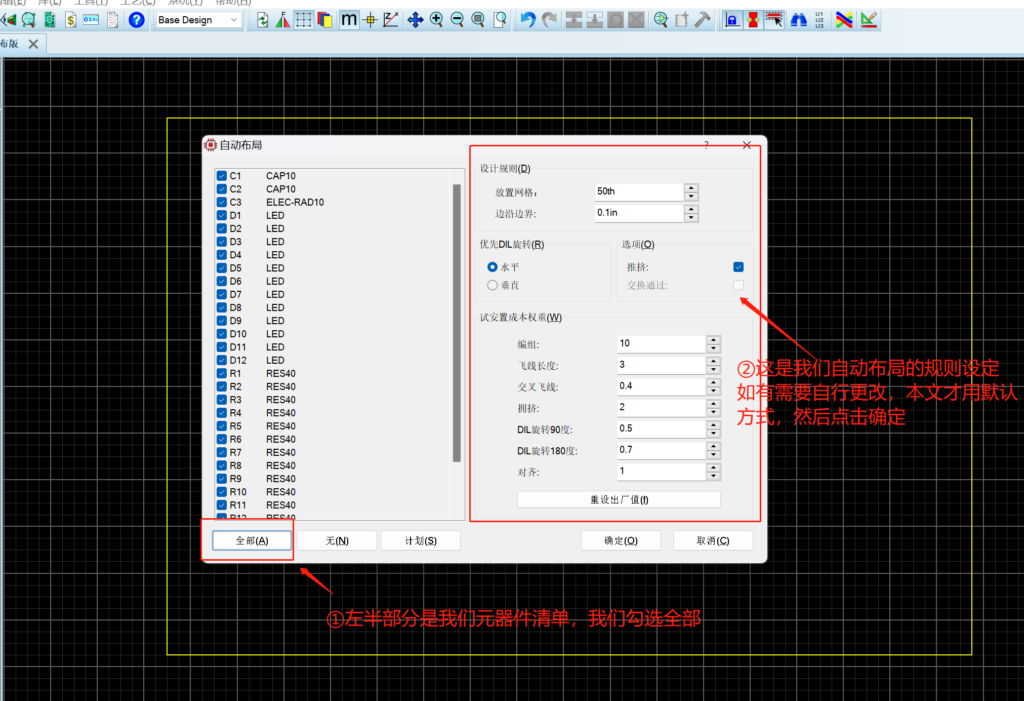Image resolution: width=1024 pixels, height=701 pixels.
Task: Click the component list vertical scrollbar
Action: (457, 322)
